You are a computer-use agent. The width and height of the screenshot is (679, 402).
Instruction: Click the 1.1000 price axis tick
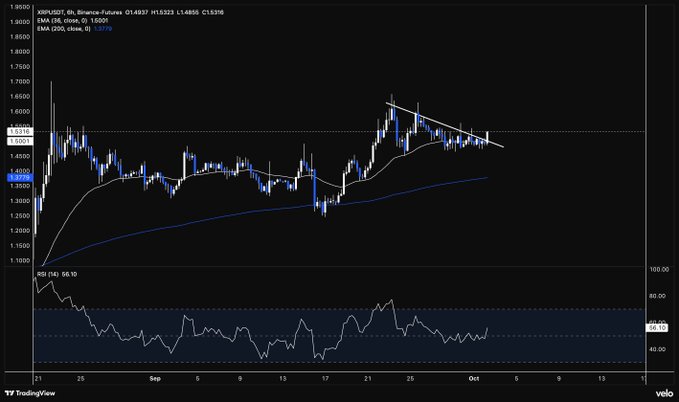pyautogui.click(x=19, y=260)
